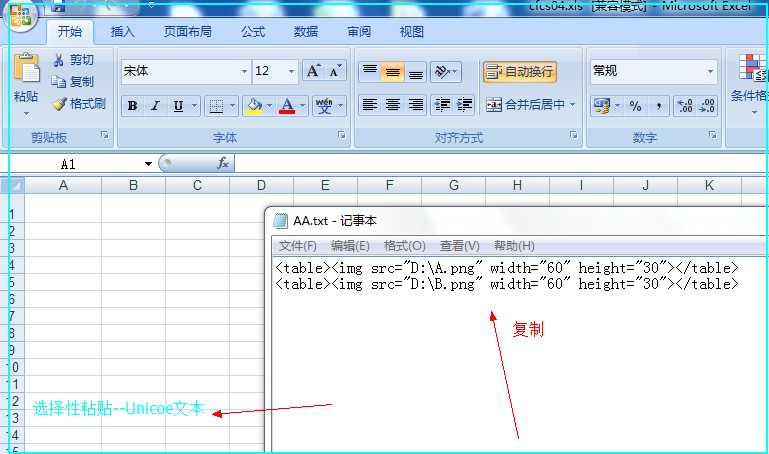This screenshot has height=454, width=769.
Task: Open Name Box dropdown arrow
Action: click(x=148, y=164)
